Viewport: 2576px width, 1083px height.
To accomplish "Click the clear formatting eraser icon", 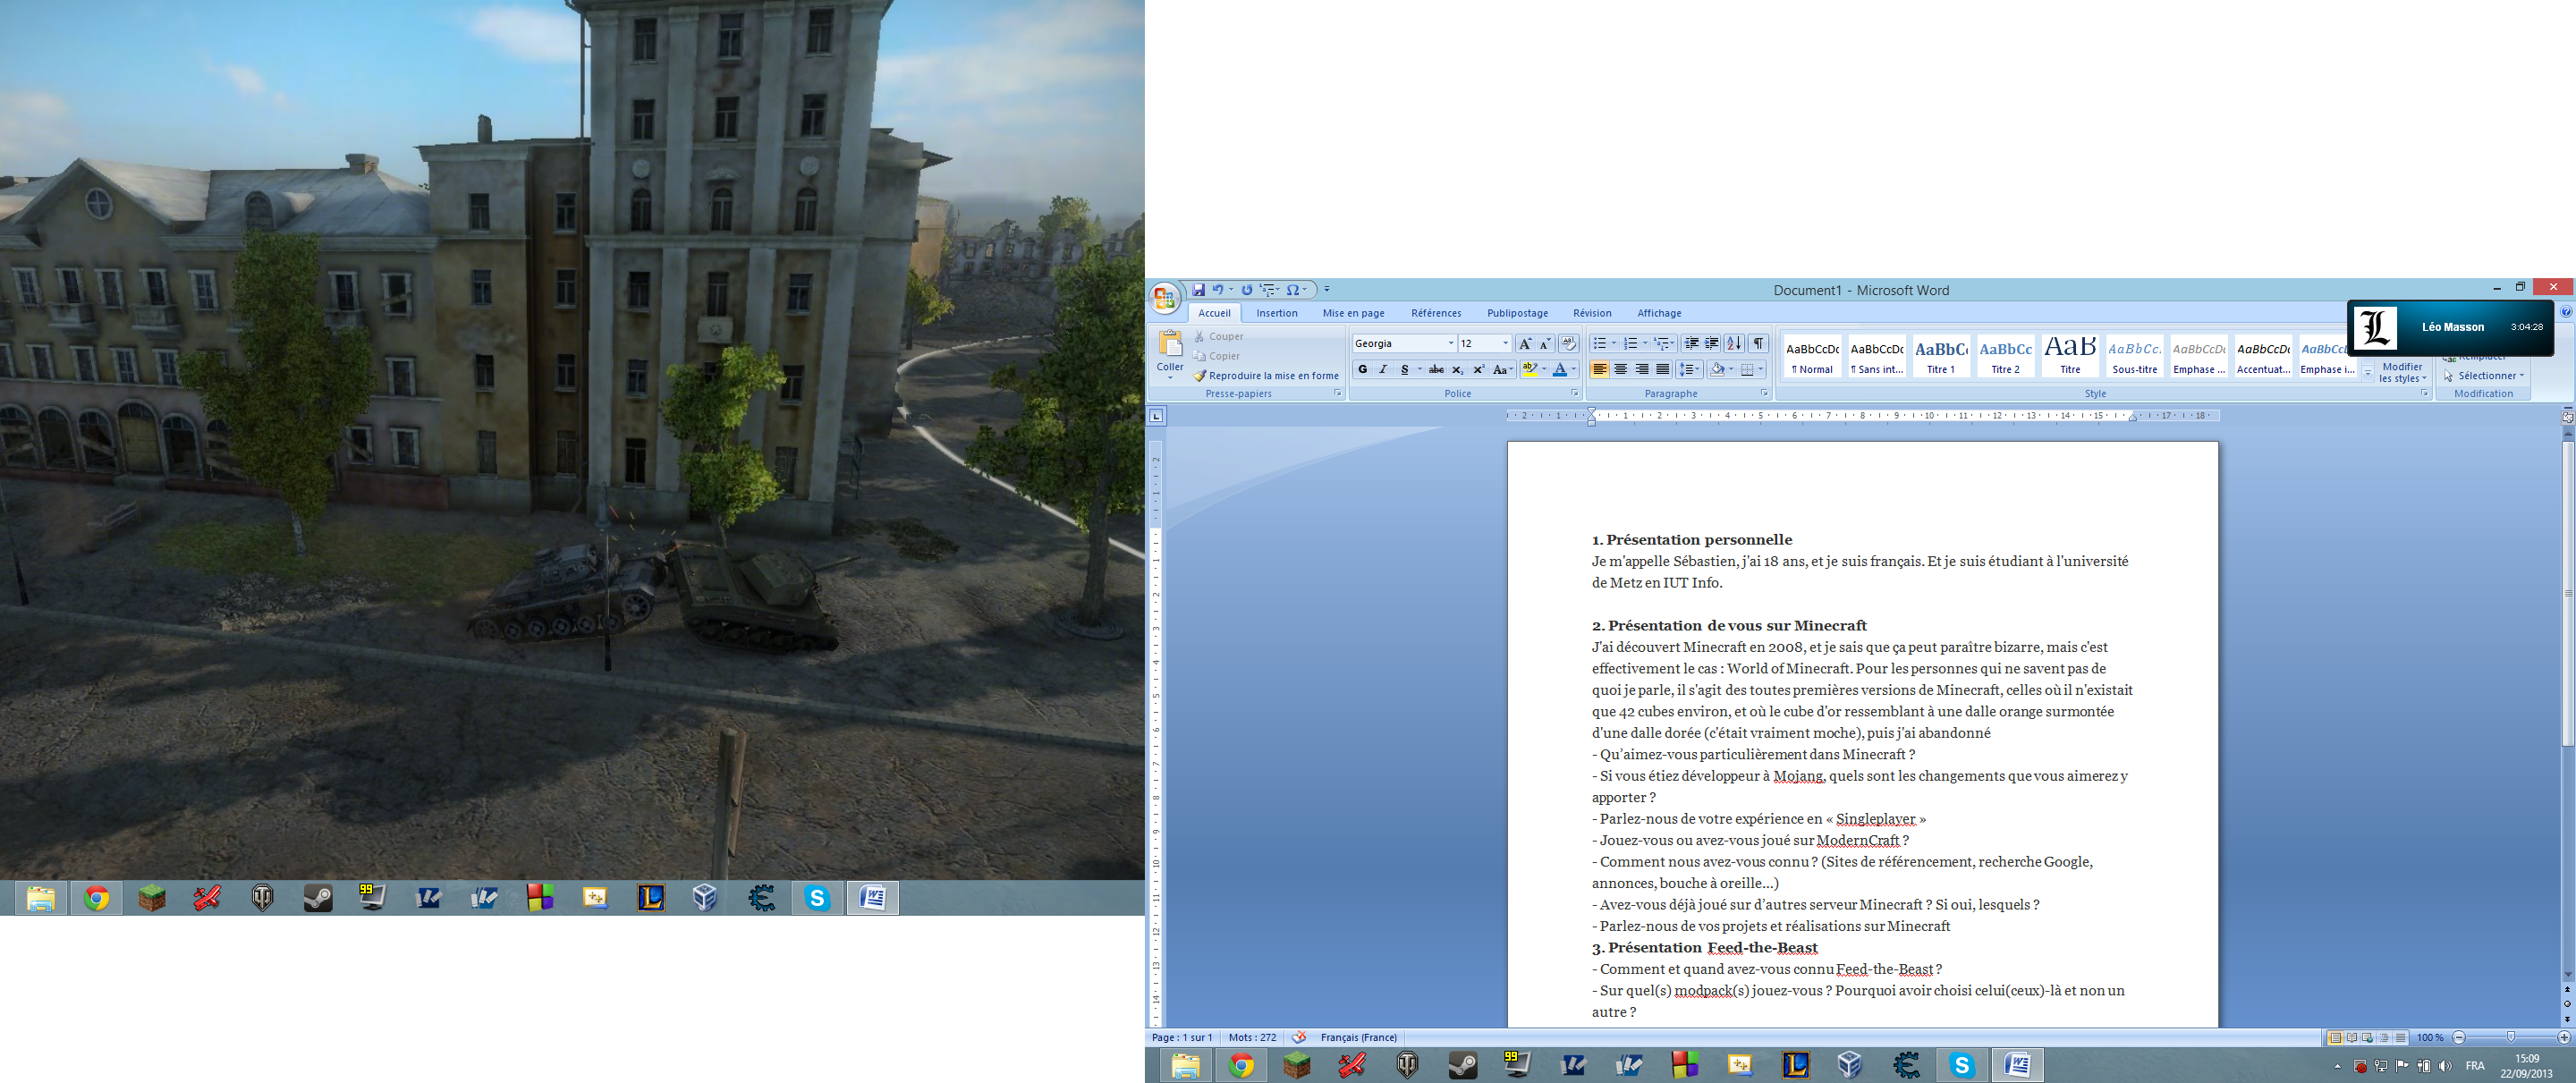I will click(x=1568, y=344).
